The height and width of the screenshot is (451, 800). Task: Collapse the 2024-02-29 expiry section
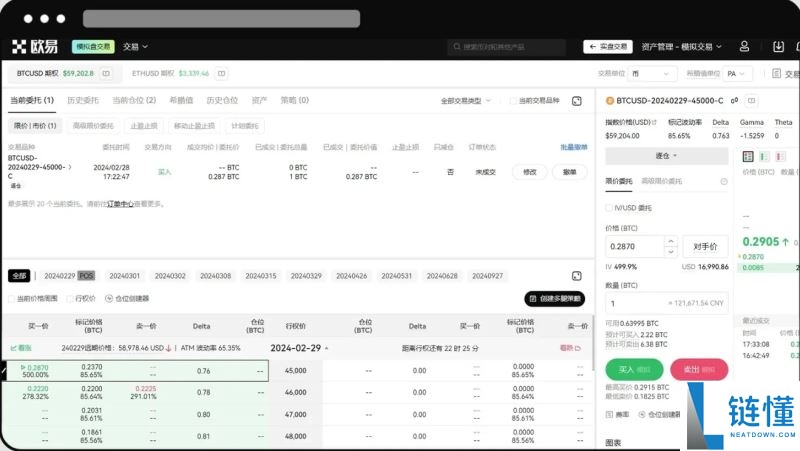click(x=327, y=348)
